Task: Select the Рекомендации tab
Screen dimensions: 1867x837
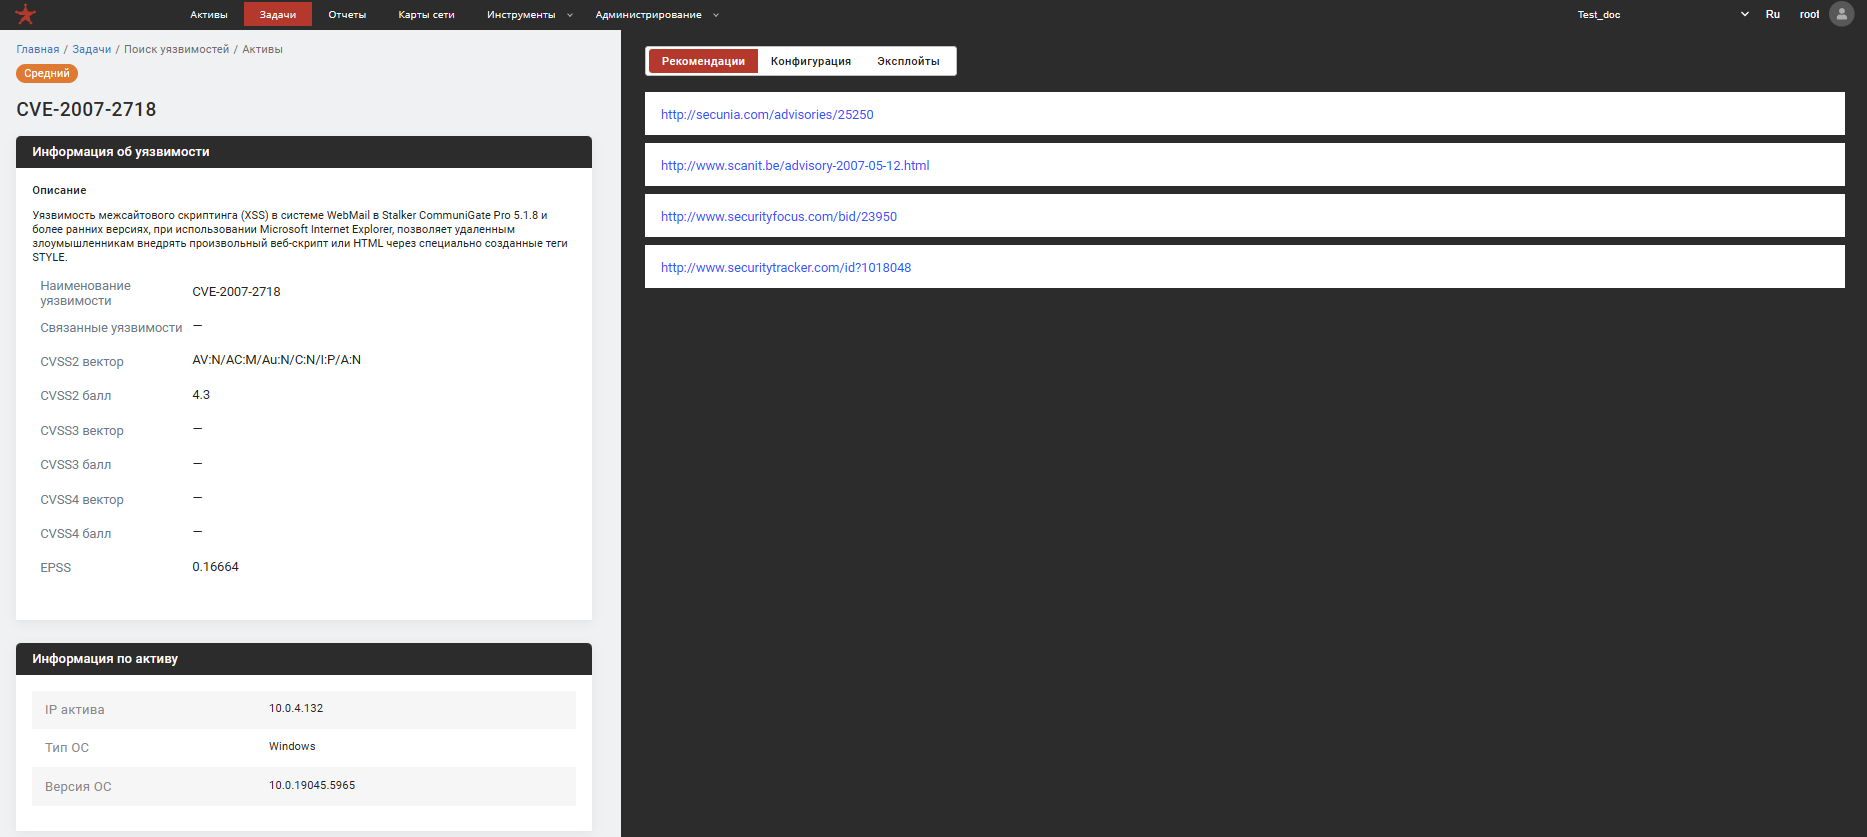Action: click(703, 61)
